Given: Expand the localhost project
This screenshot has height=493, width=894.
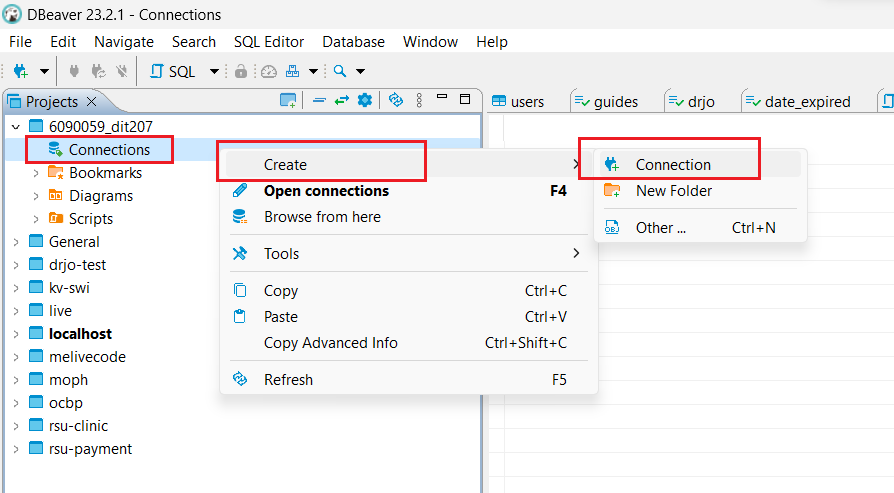Looking at the screenshot, I should point(16,334).
